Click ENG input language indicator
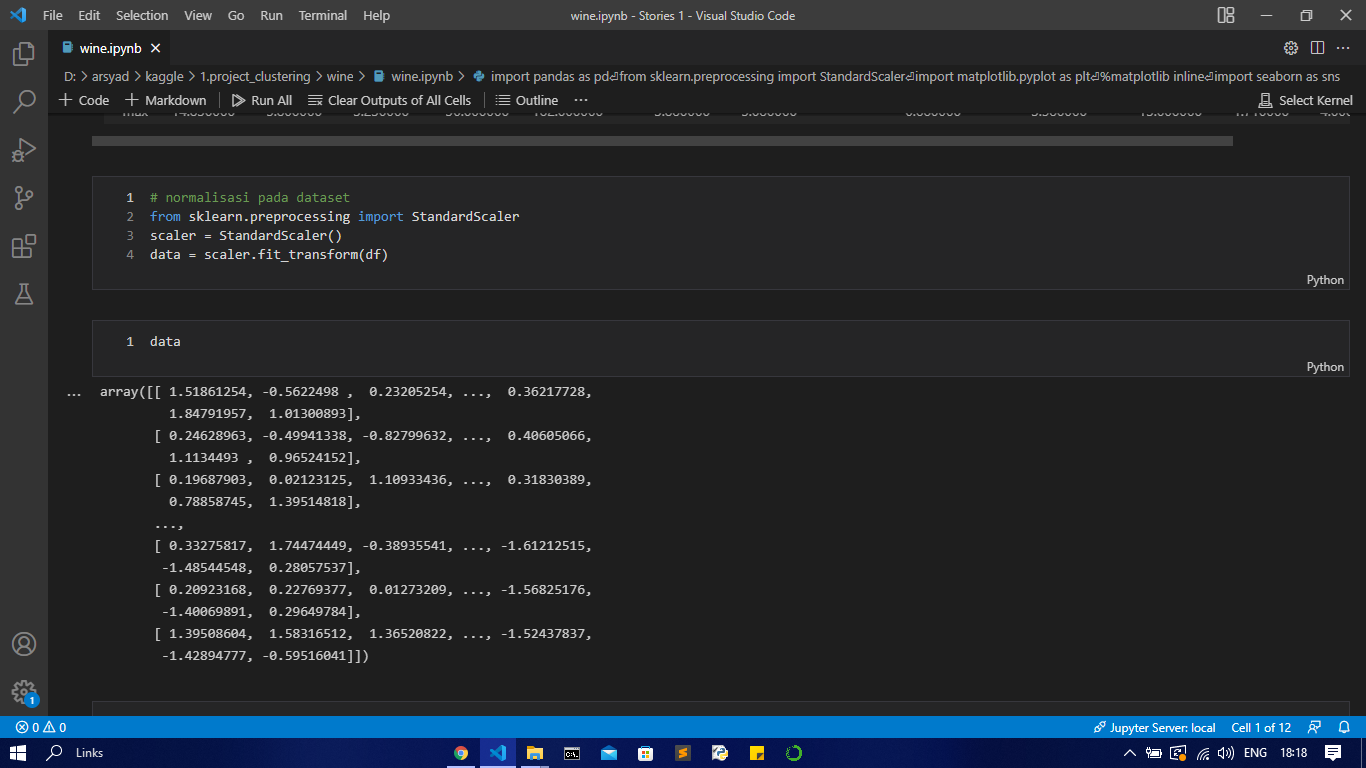Viewport: 1366px width, 768px height. 1255,753
